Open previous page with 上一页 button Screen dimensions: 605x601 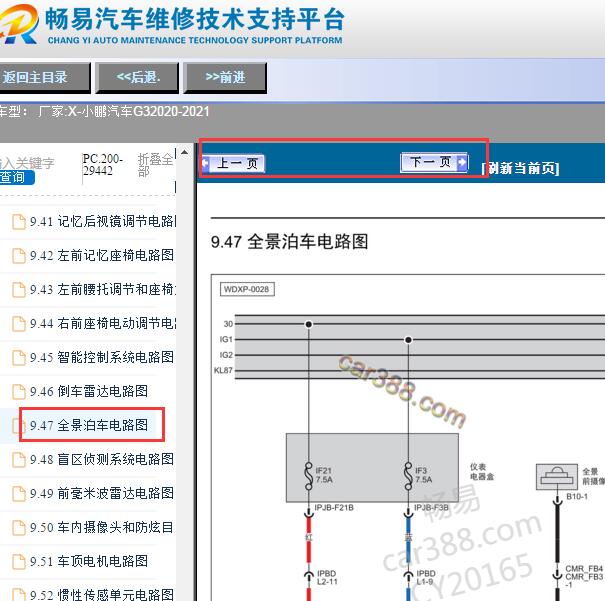233,164
